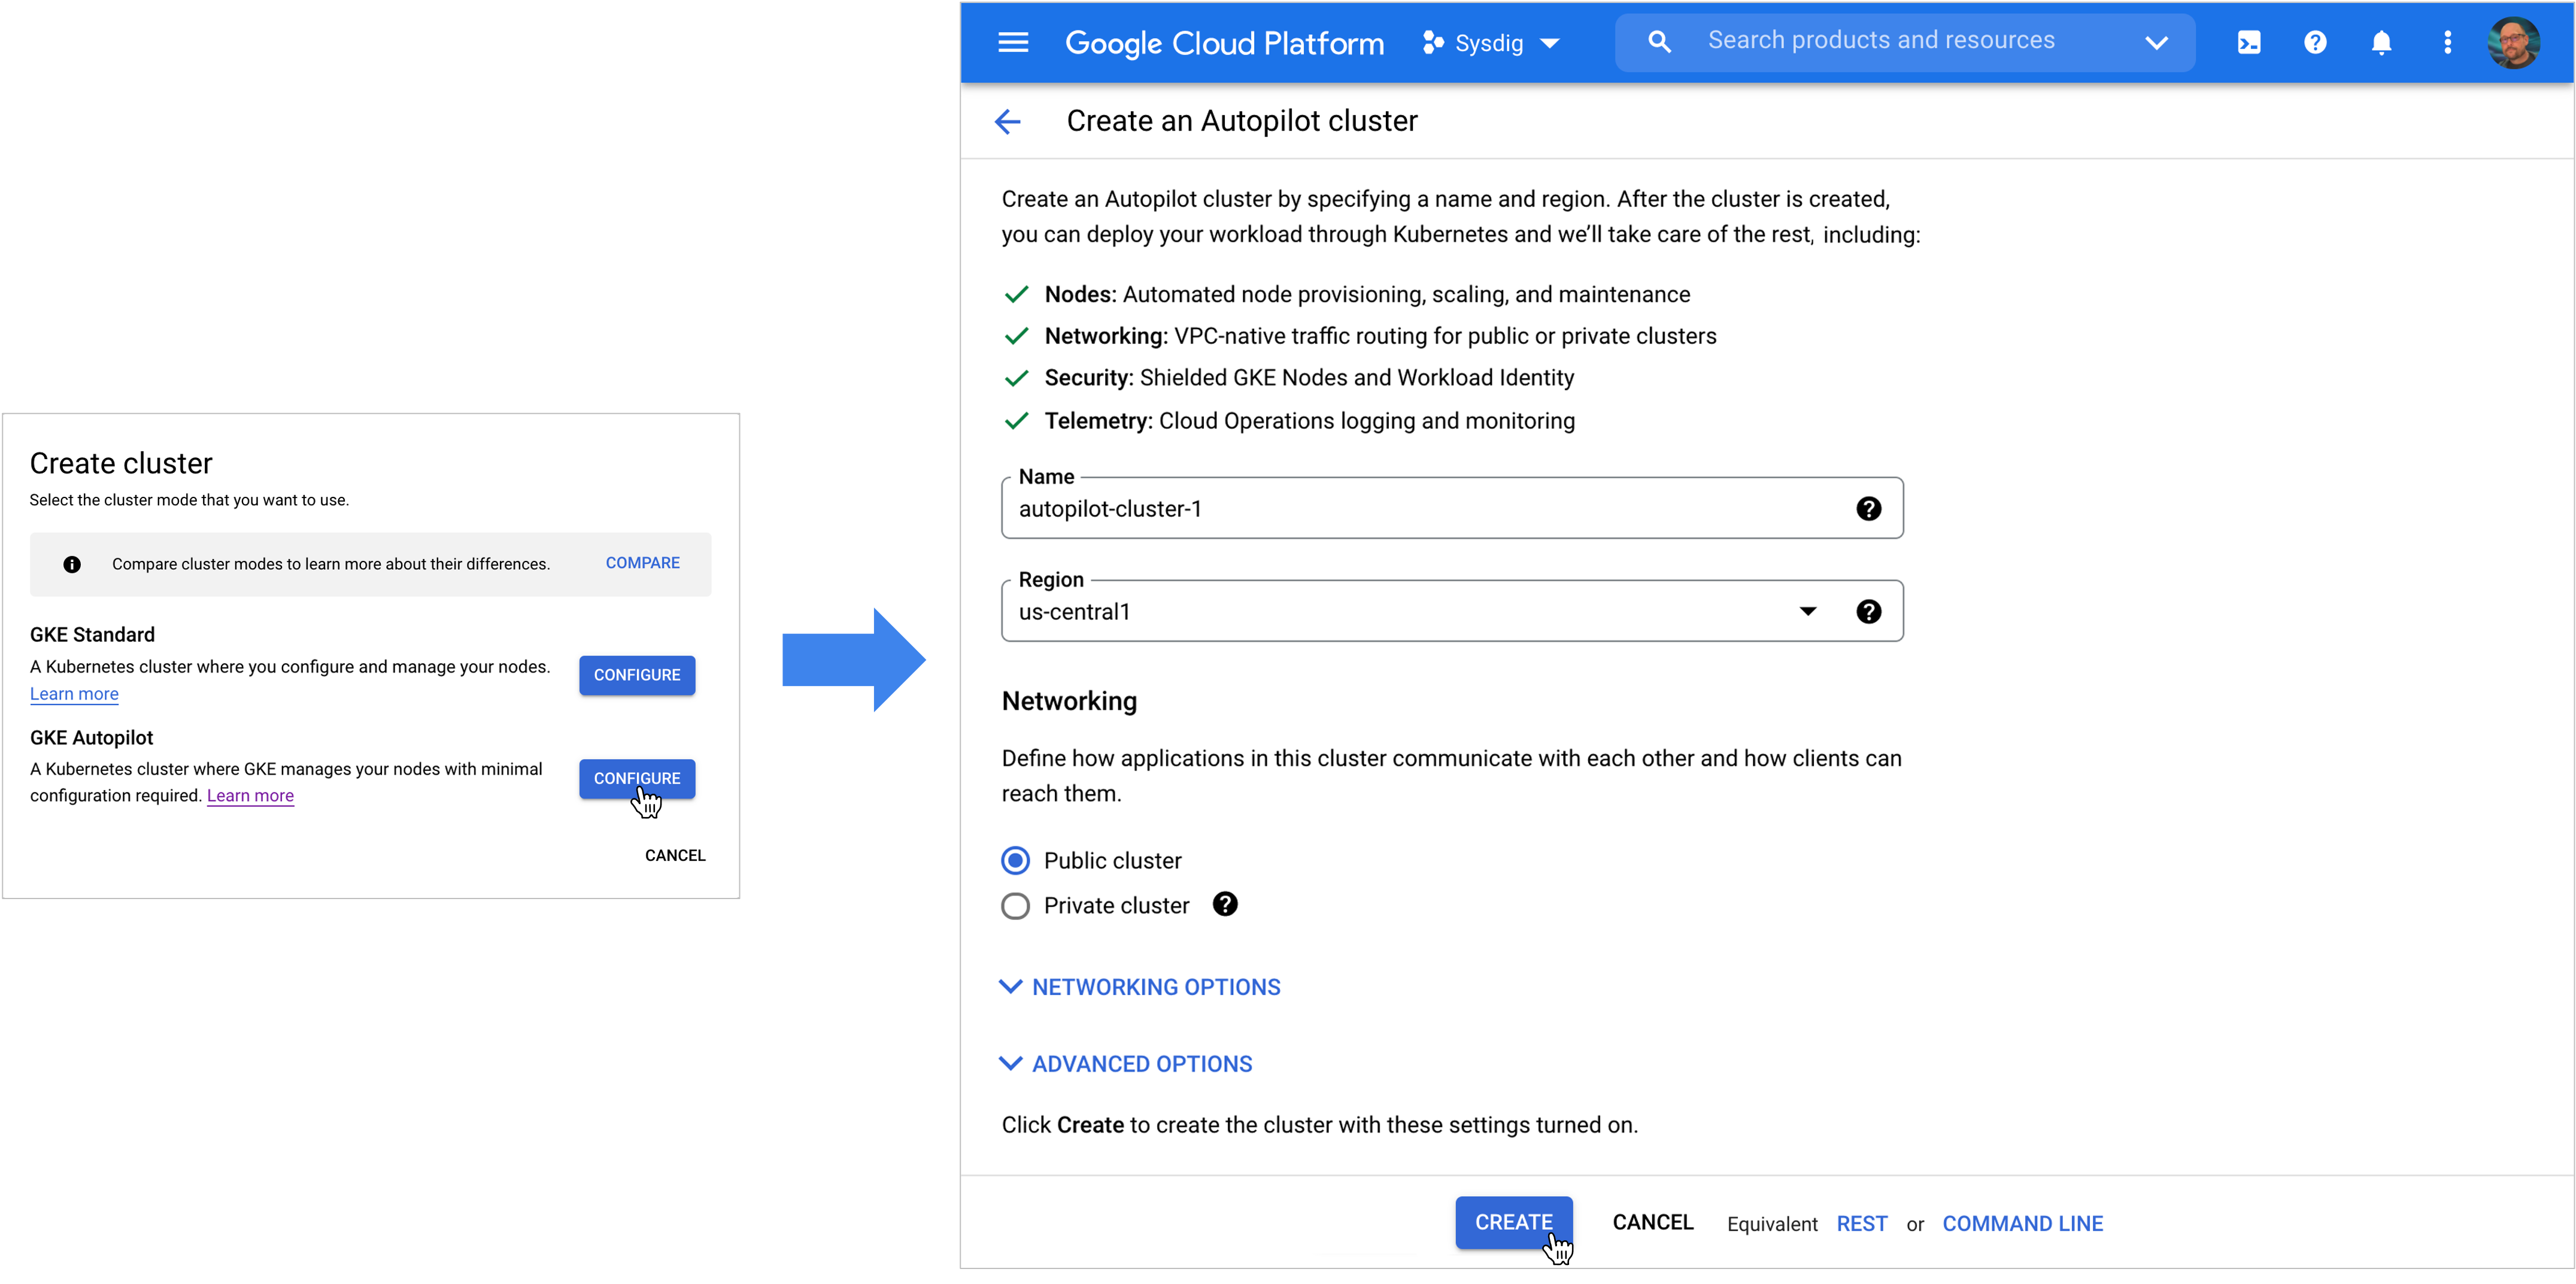Click COMPARE in Create cluster dialog
Viewport: 2576px width, 1284px height.
642,563
